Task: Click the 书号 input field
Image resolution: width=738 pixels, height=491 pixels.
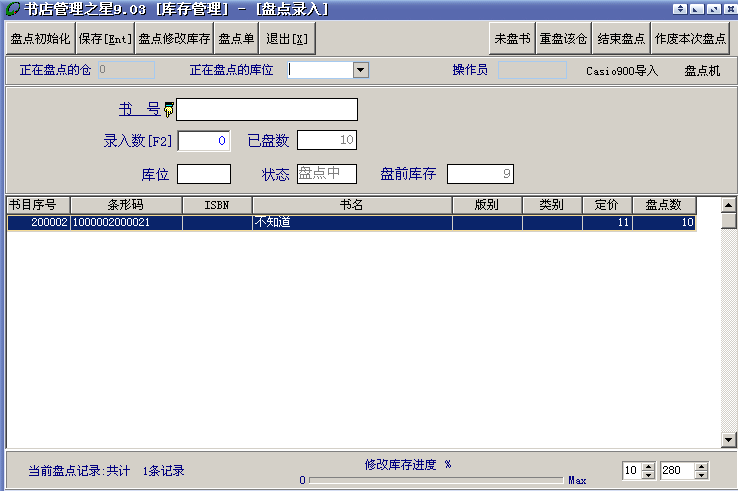Action: tap(267, 109)
